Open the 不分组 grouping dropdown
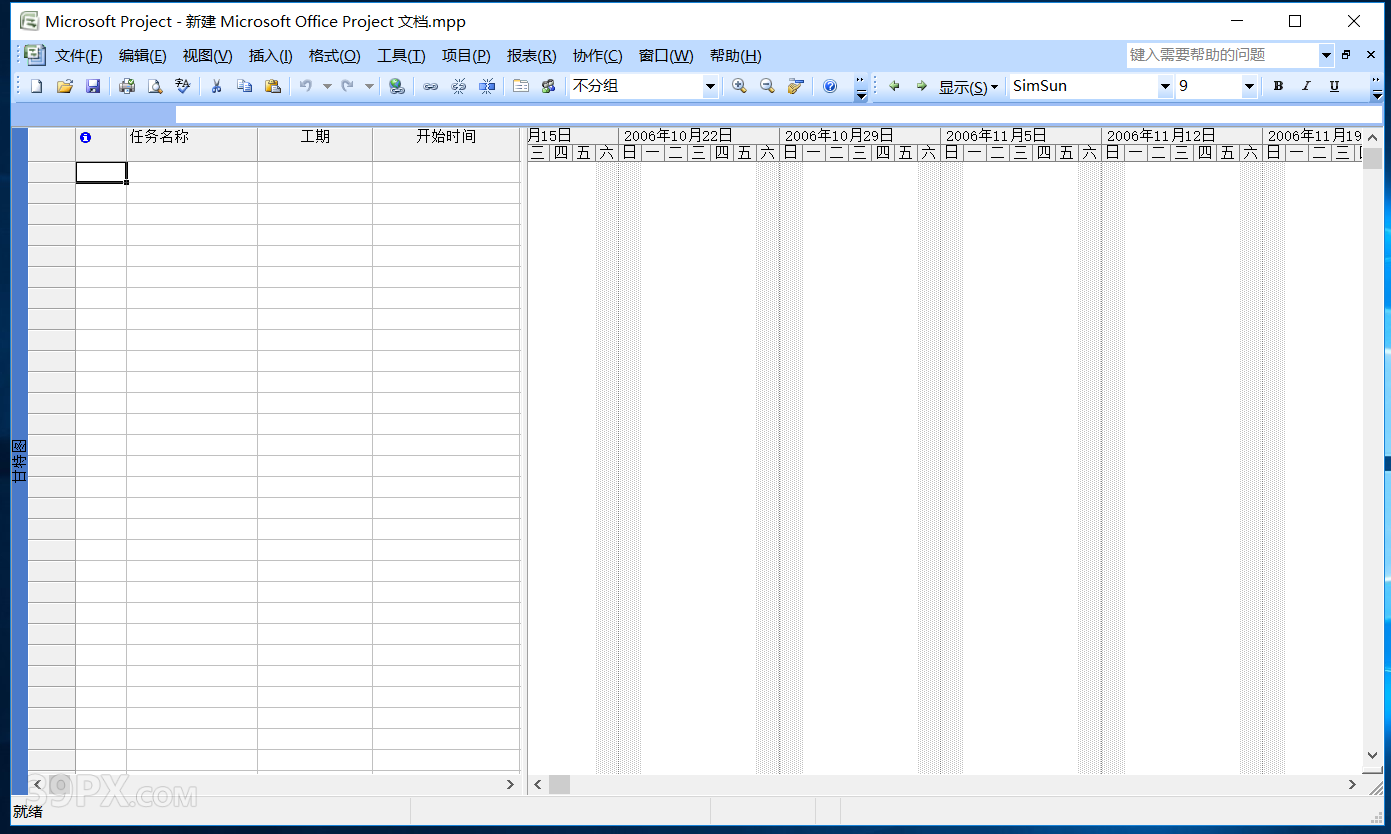1391x834 pixels. pyautogui.click(x=710, y=87)
